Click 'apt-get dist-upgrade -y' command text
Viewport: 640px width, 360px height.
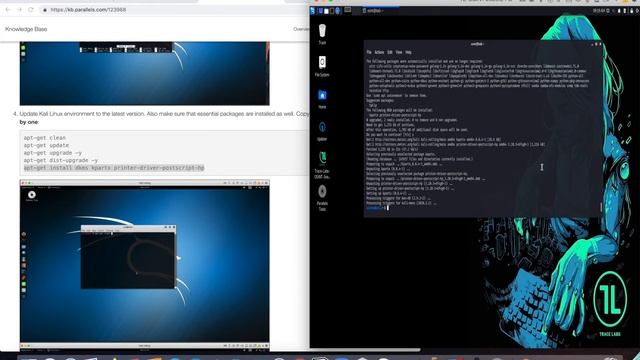coord(60,160)
